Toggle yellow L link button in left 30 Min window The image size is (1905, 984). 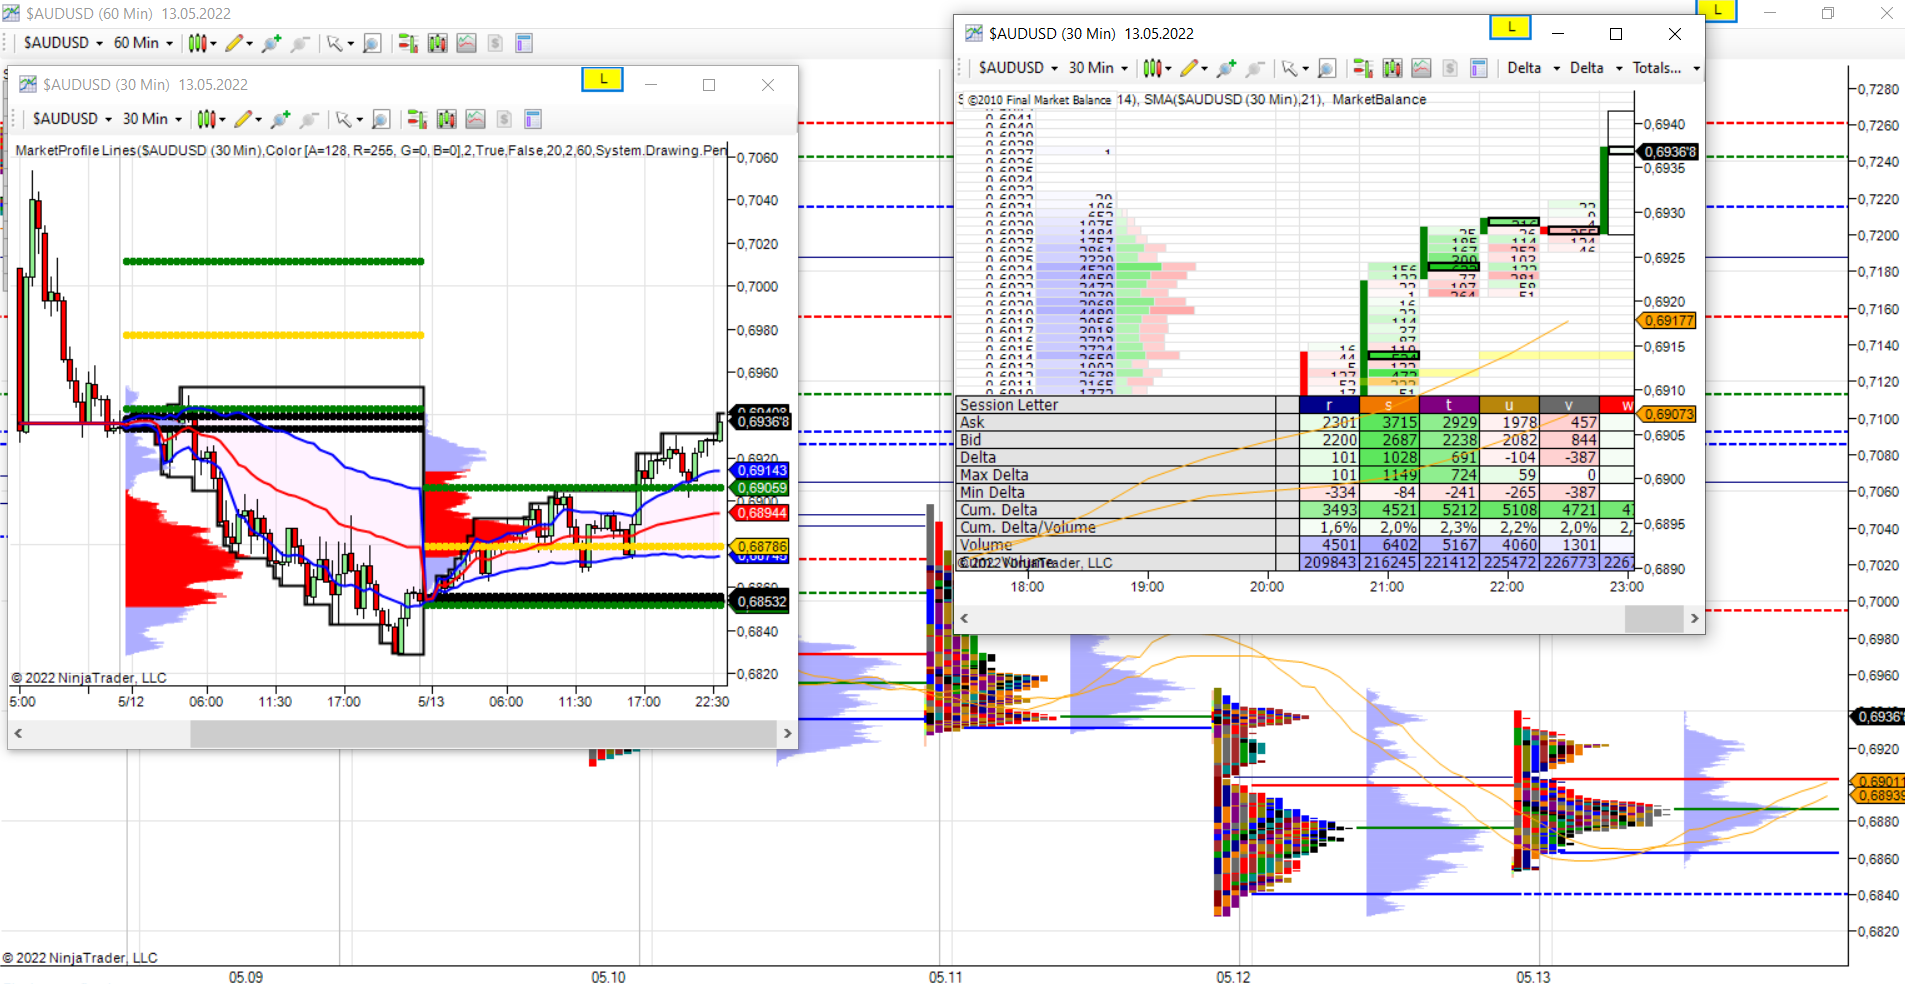pyautogui.click(x=602, y=79)
